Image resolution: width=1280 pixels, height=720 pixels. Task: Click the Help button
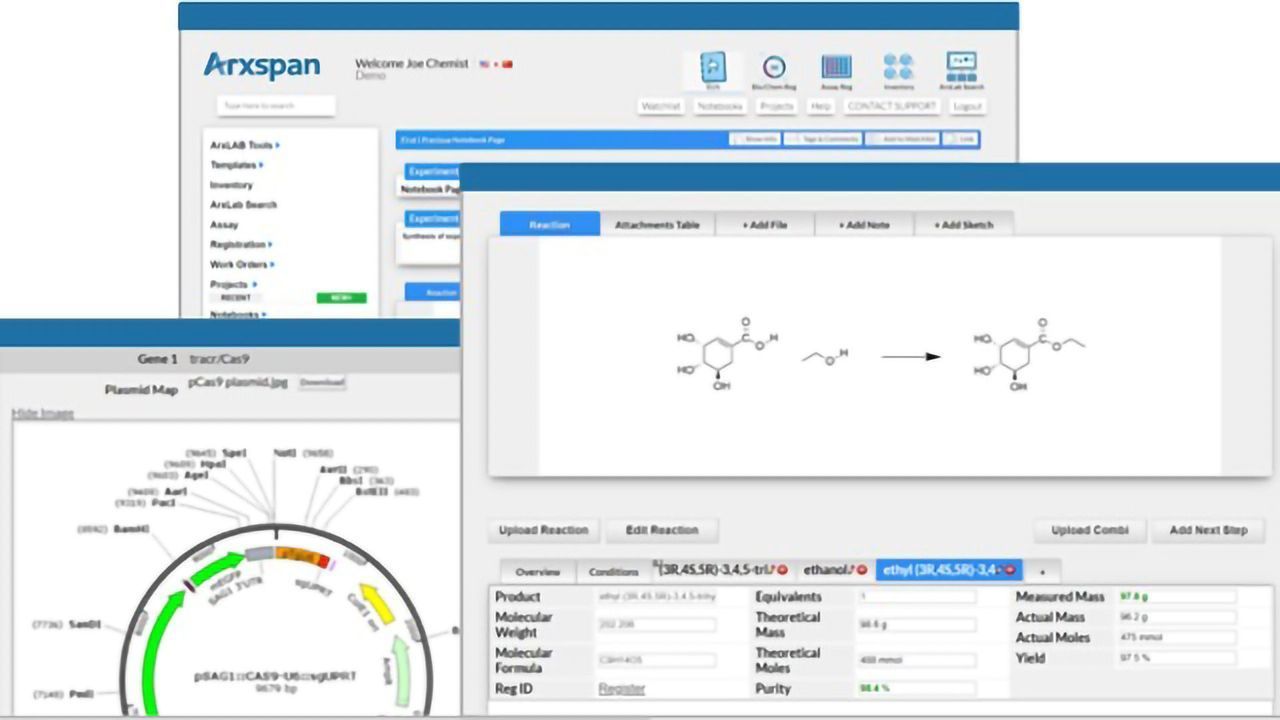(821, 106)
